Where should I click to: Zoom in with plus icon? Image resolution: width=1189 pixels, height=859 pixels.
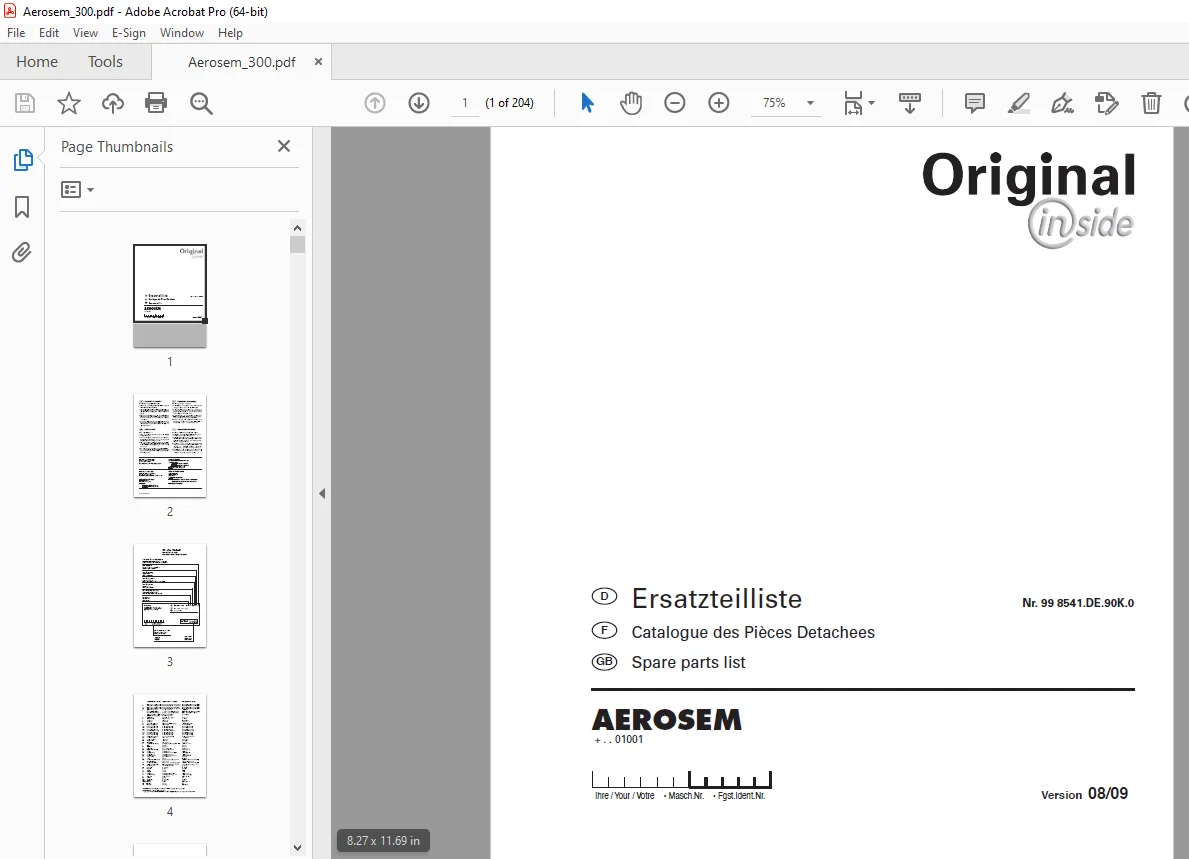tap(718, 103)
